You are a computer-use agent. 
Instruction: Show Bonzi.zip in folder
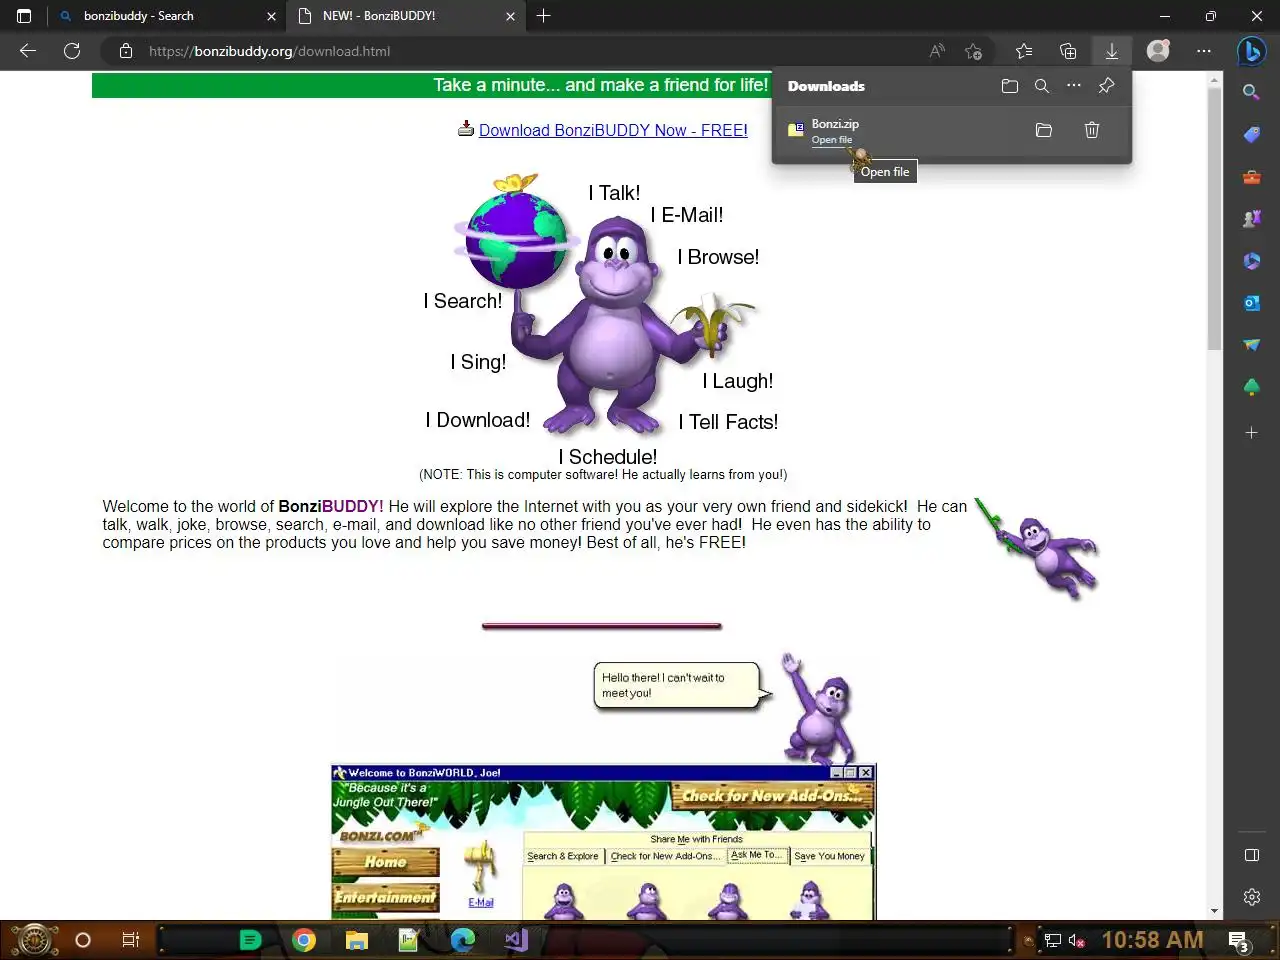1044,130
